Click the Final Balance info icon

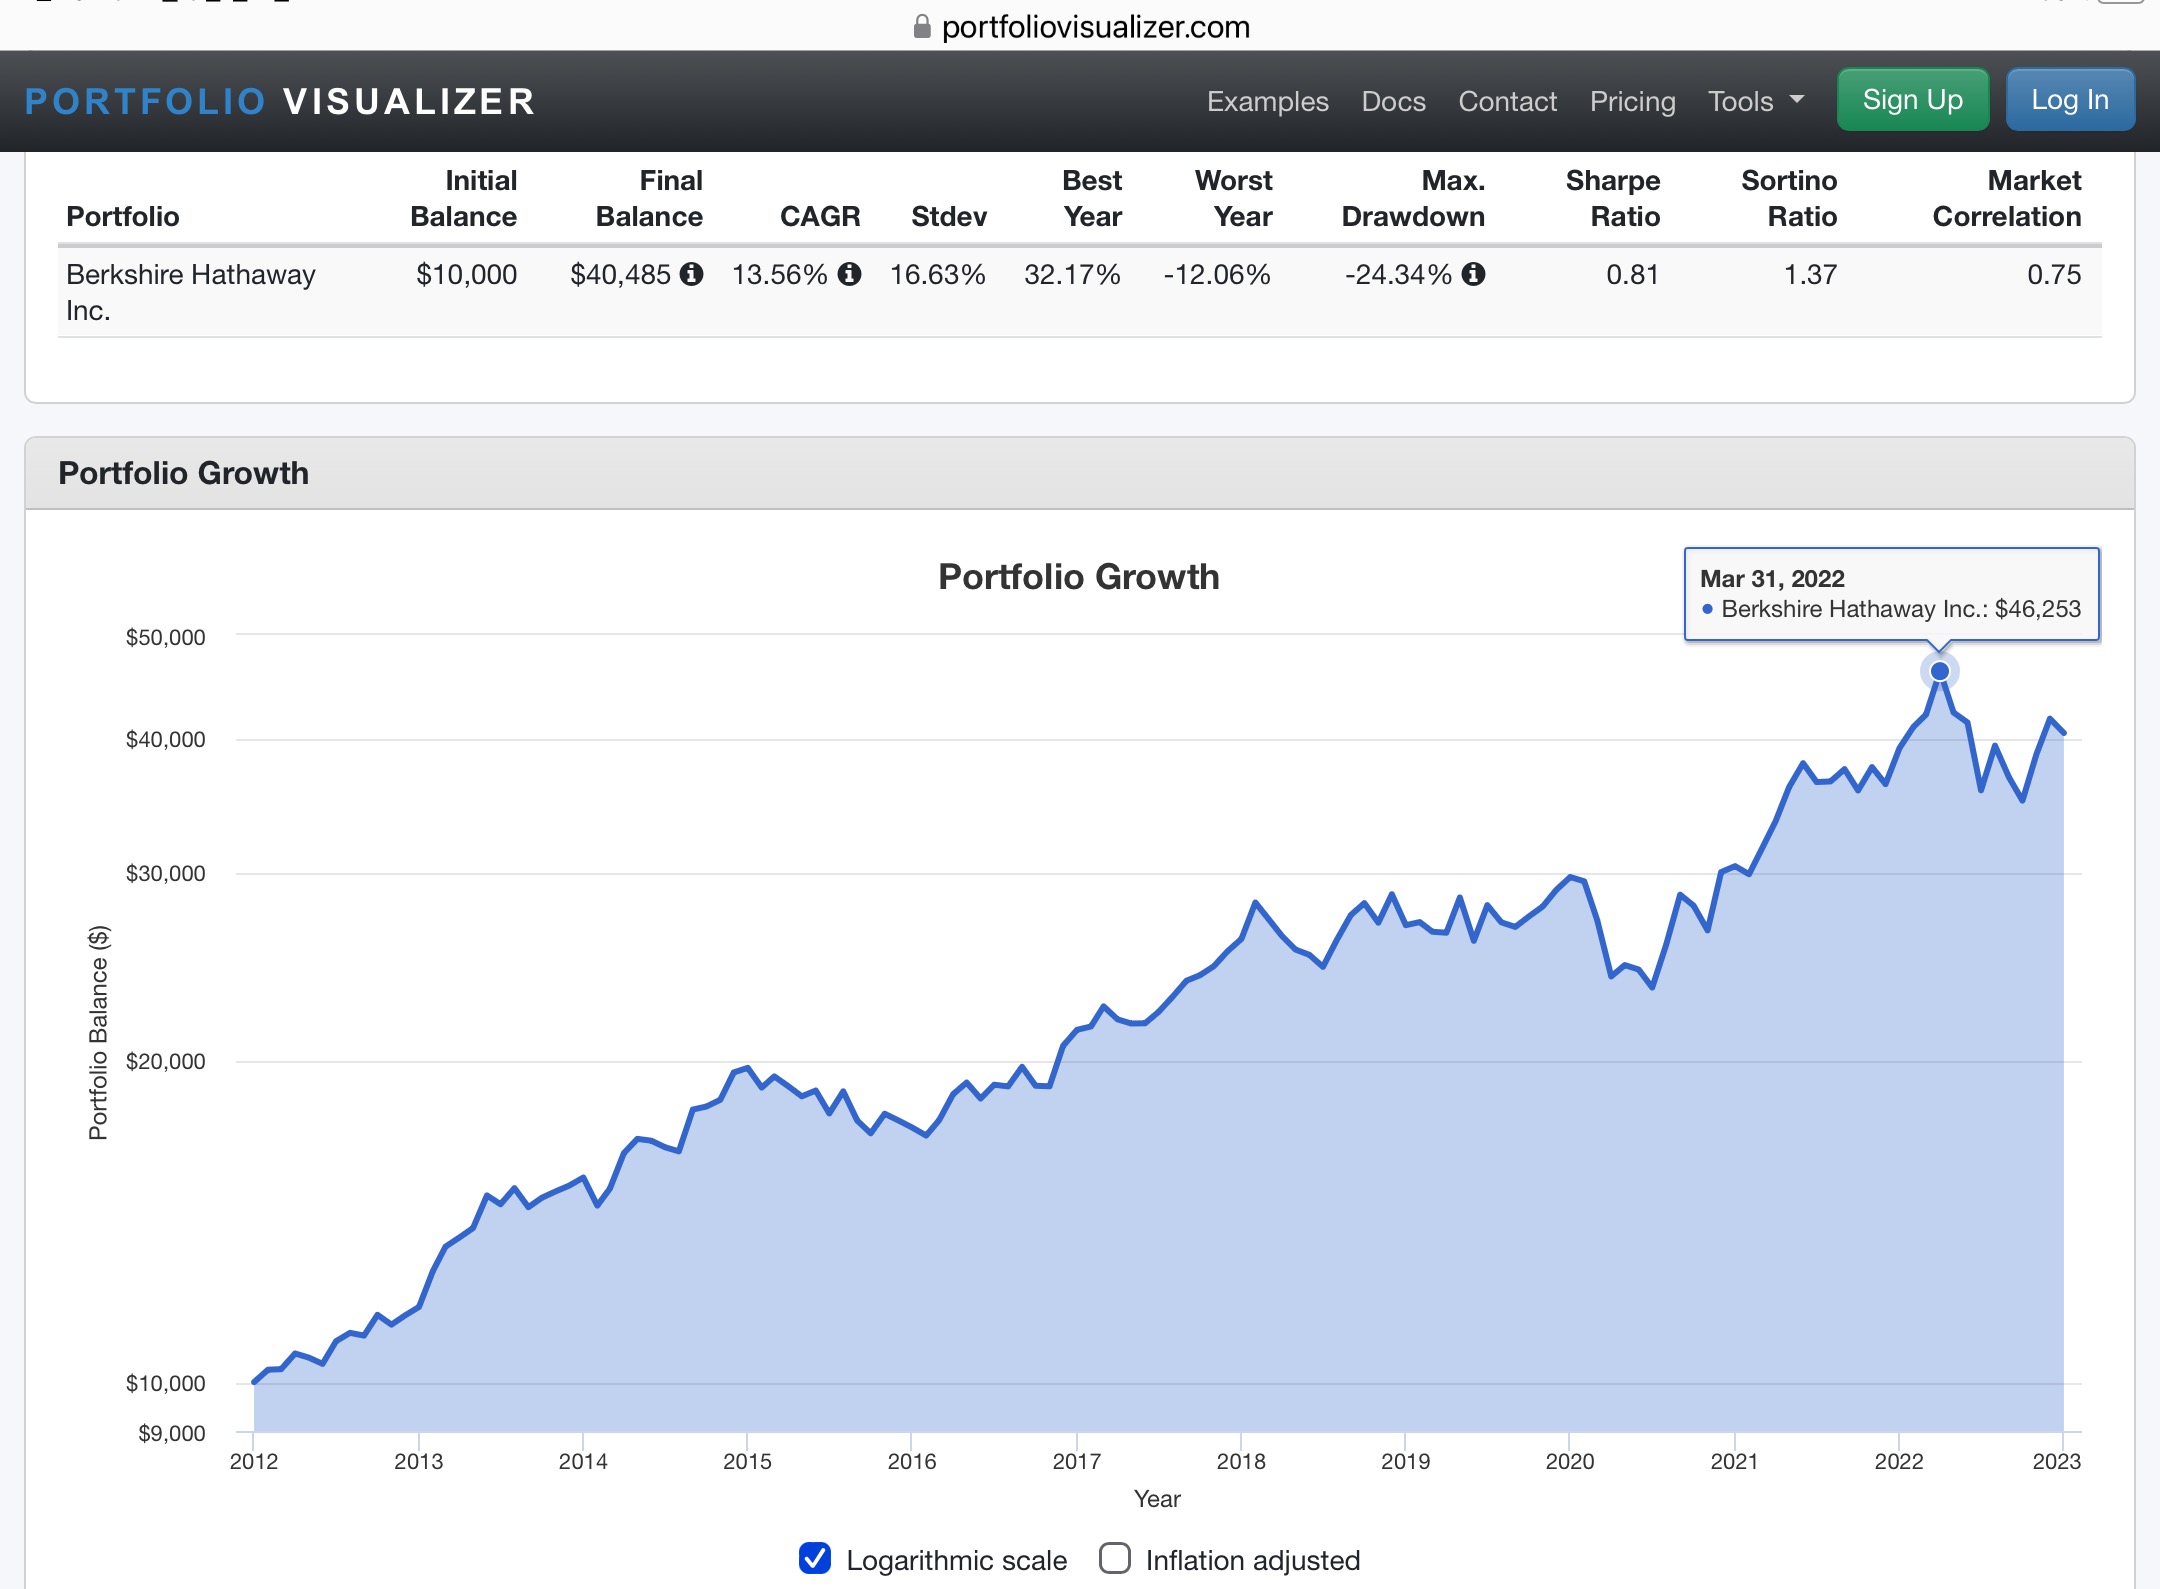click(x=691, y=274)
